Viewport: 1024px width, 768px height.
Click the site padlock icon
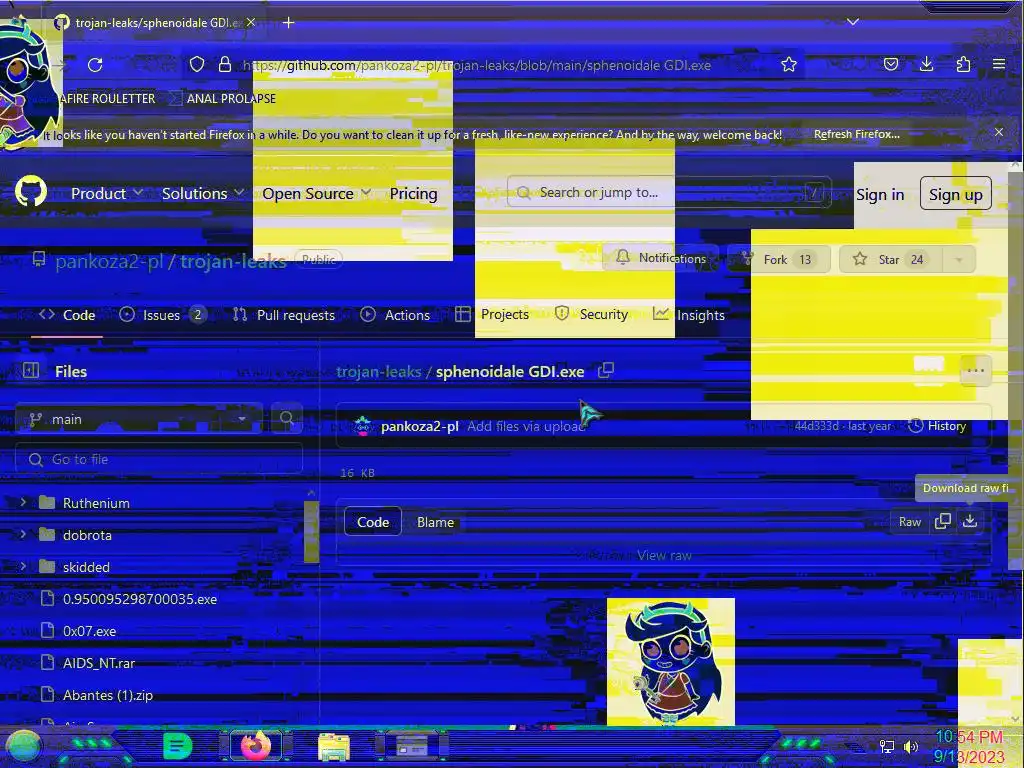pyautogui.click(x=225, y=64)
